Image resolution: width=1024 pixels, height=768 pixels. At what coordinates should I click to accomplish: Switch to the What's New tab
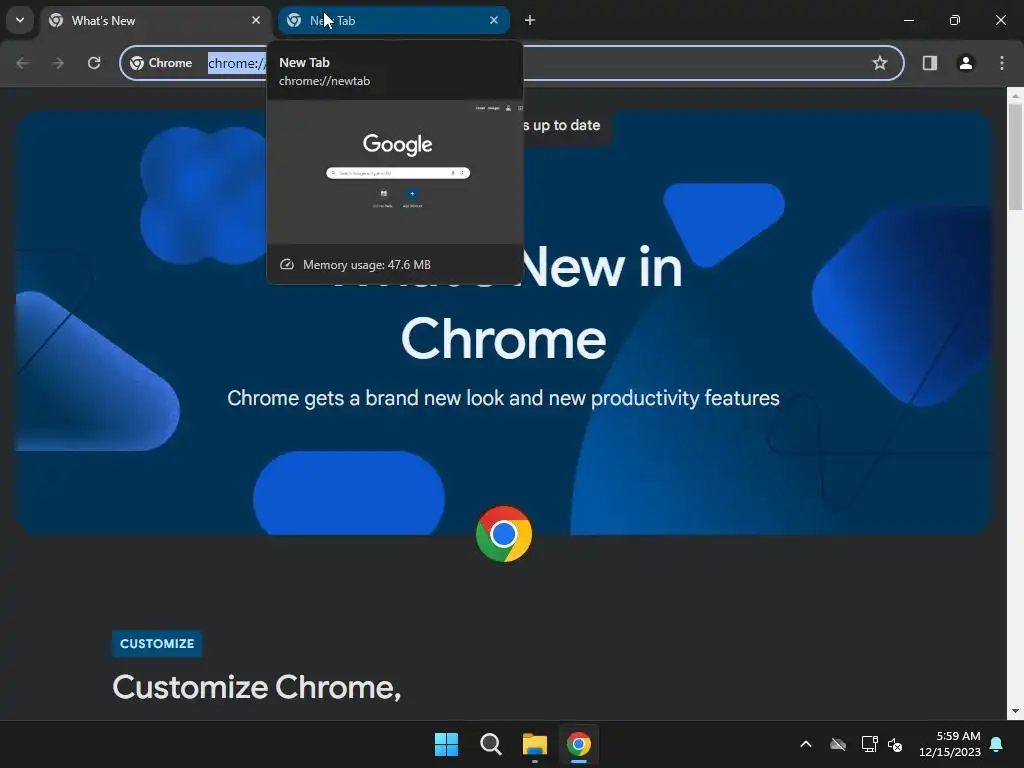click(157, 20)
